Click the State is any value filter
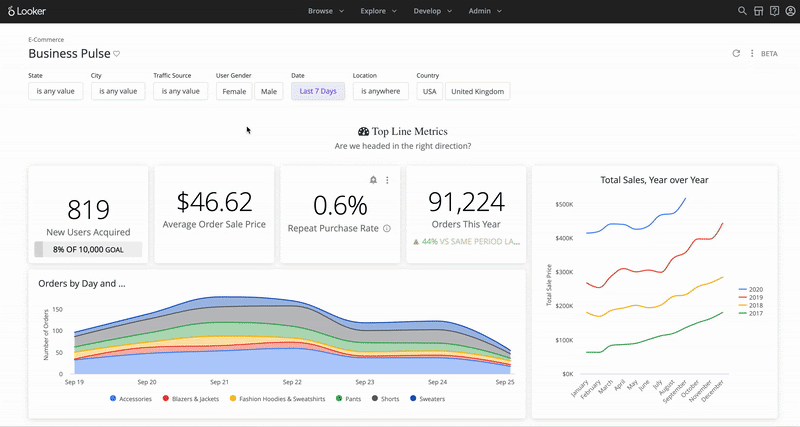800x427 pixels. click(56, 91)
